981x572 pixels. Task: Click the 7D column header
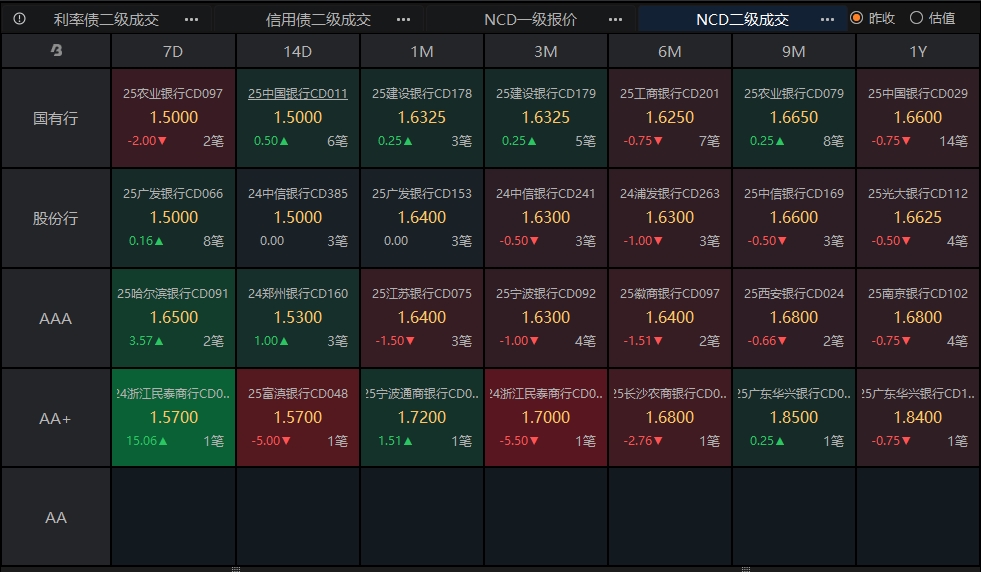[173, 51]
